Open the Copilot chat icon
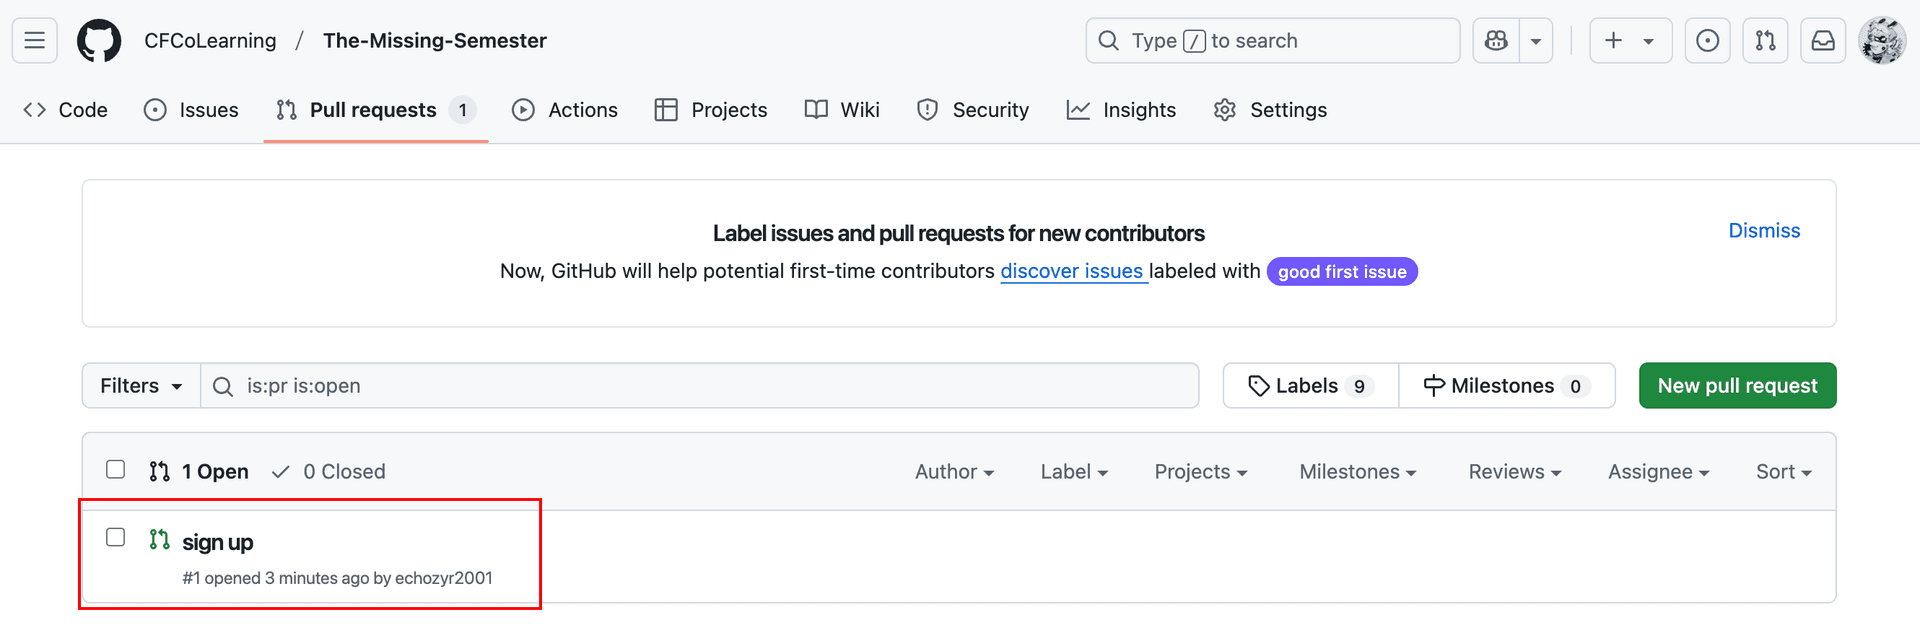The height and width of the screenshot is (628, 1920). click(1496, 41)
